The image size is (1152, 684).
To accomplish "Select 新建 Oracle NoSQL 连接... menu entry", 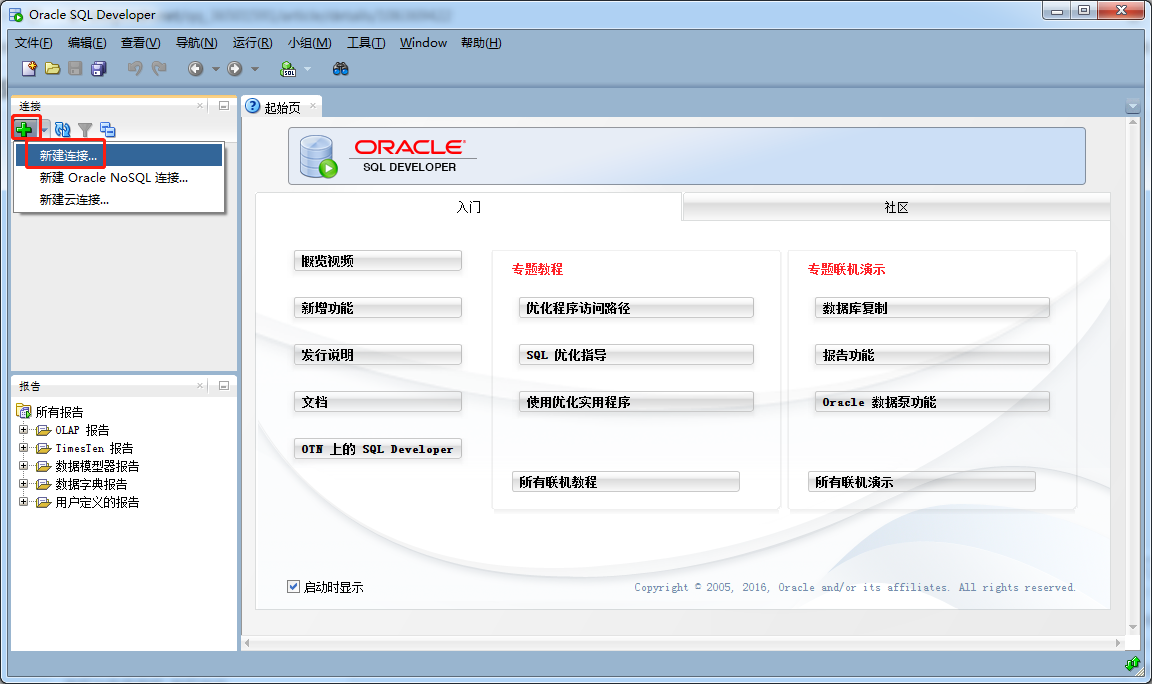I will pos(119,178).
